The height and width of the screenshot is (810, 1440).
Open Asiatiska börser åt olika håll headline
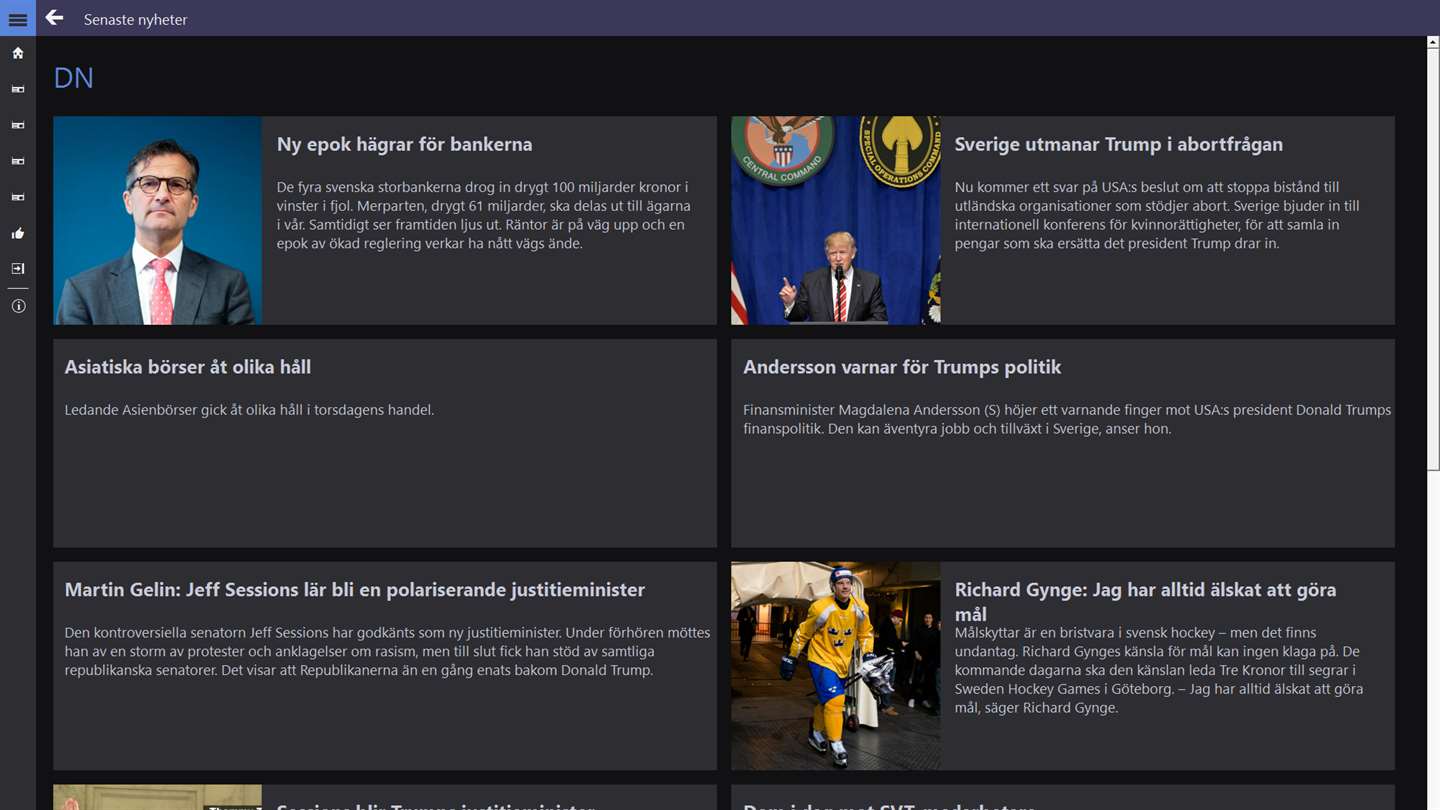coord(187,367)
